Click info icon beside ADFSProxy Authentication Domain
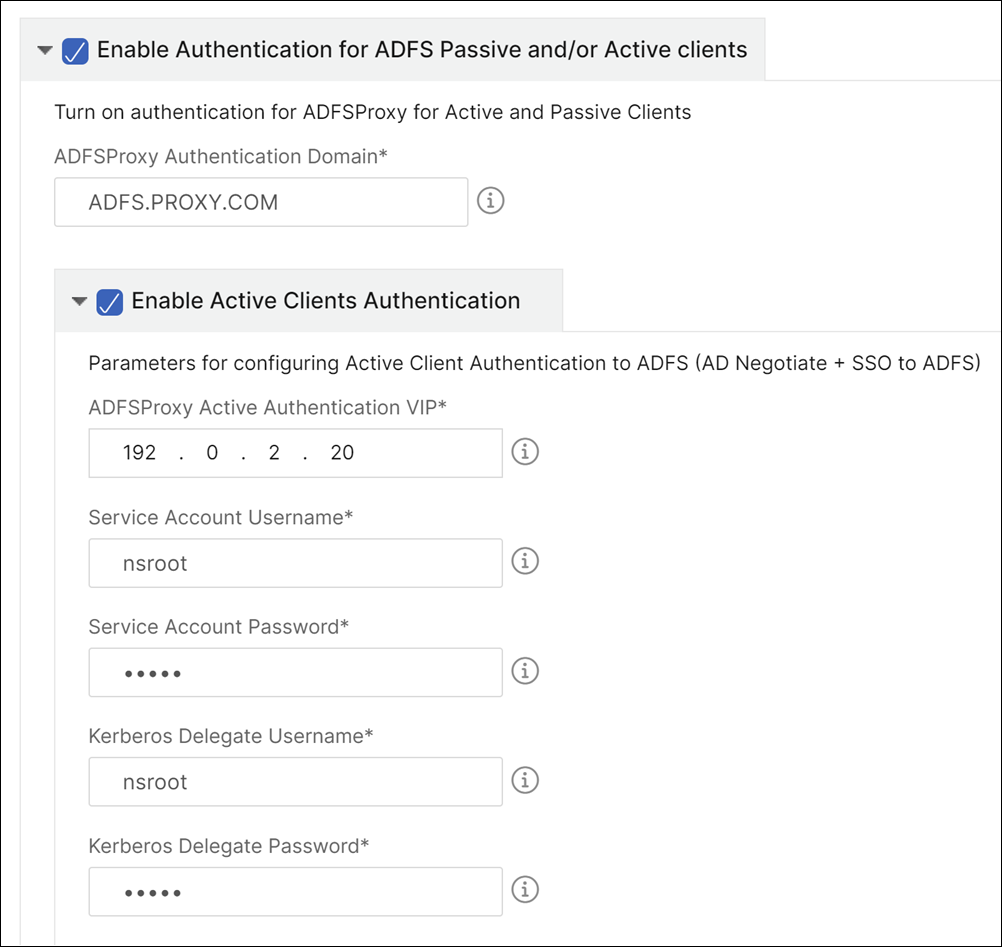The height and width of the screenshot is (947, 1002). 490,201
